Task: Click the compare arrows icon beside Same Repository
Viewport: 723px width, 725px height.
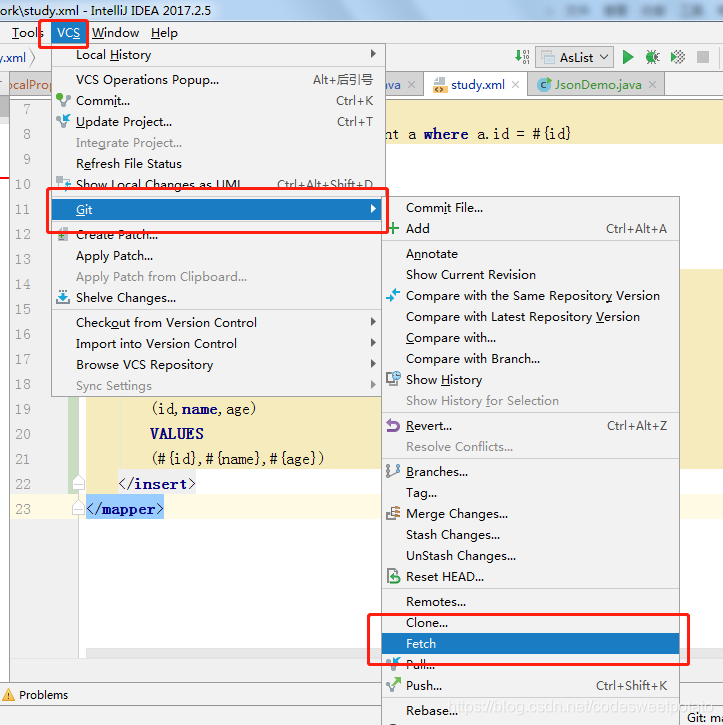Action: [393, 295]
